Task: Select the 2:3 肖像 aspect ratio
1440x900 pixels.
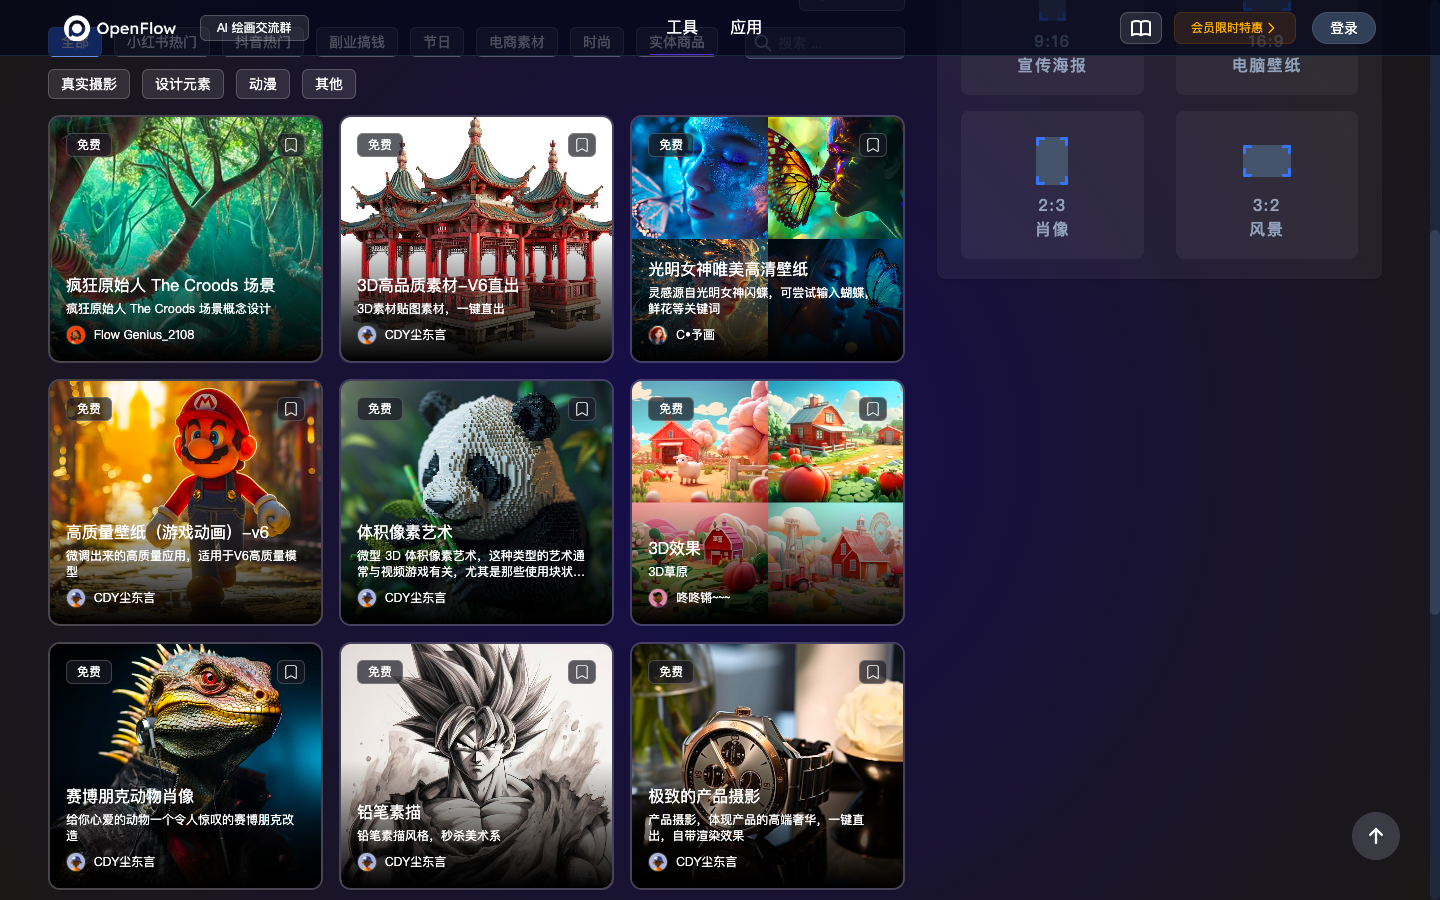Action: click(x=1052, y=185)
